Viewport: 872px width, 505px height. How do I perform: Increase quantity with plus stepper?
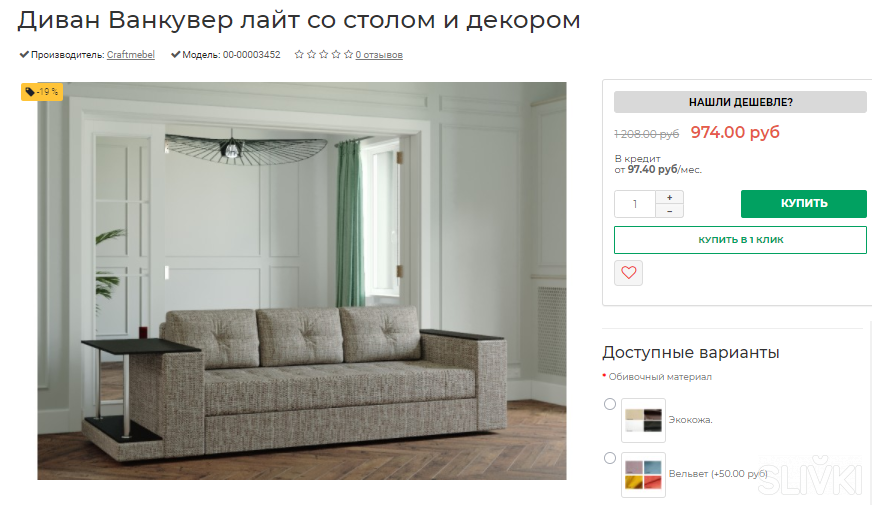[x=670, y=197]
